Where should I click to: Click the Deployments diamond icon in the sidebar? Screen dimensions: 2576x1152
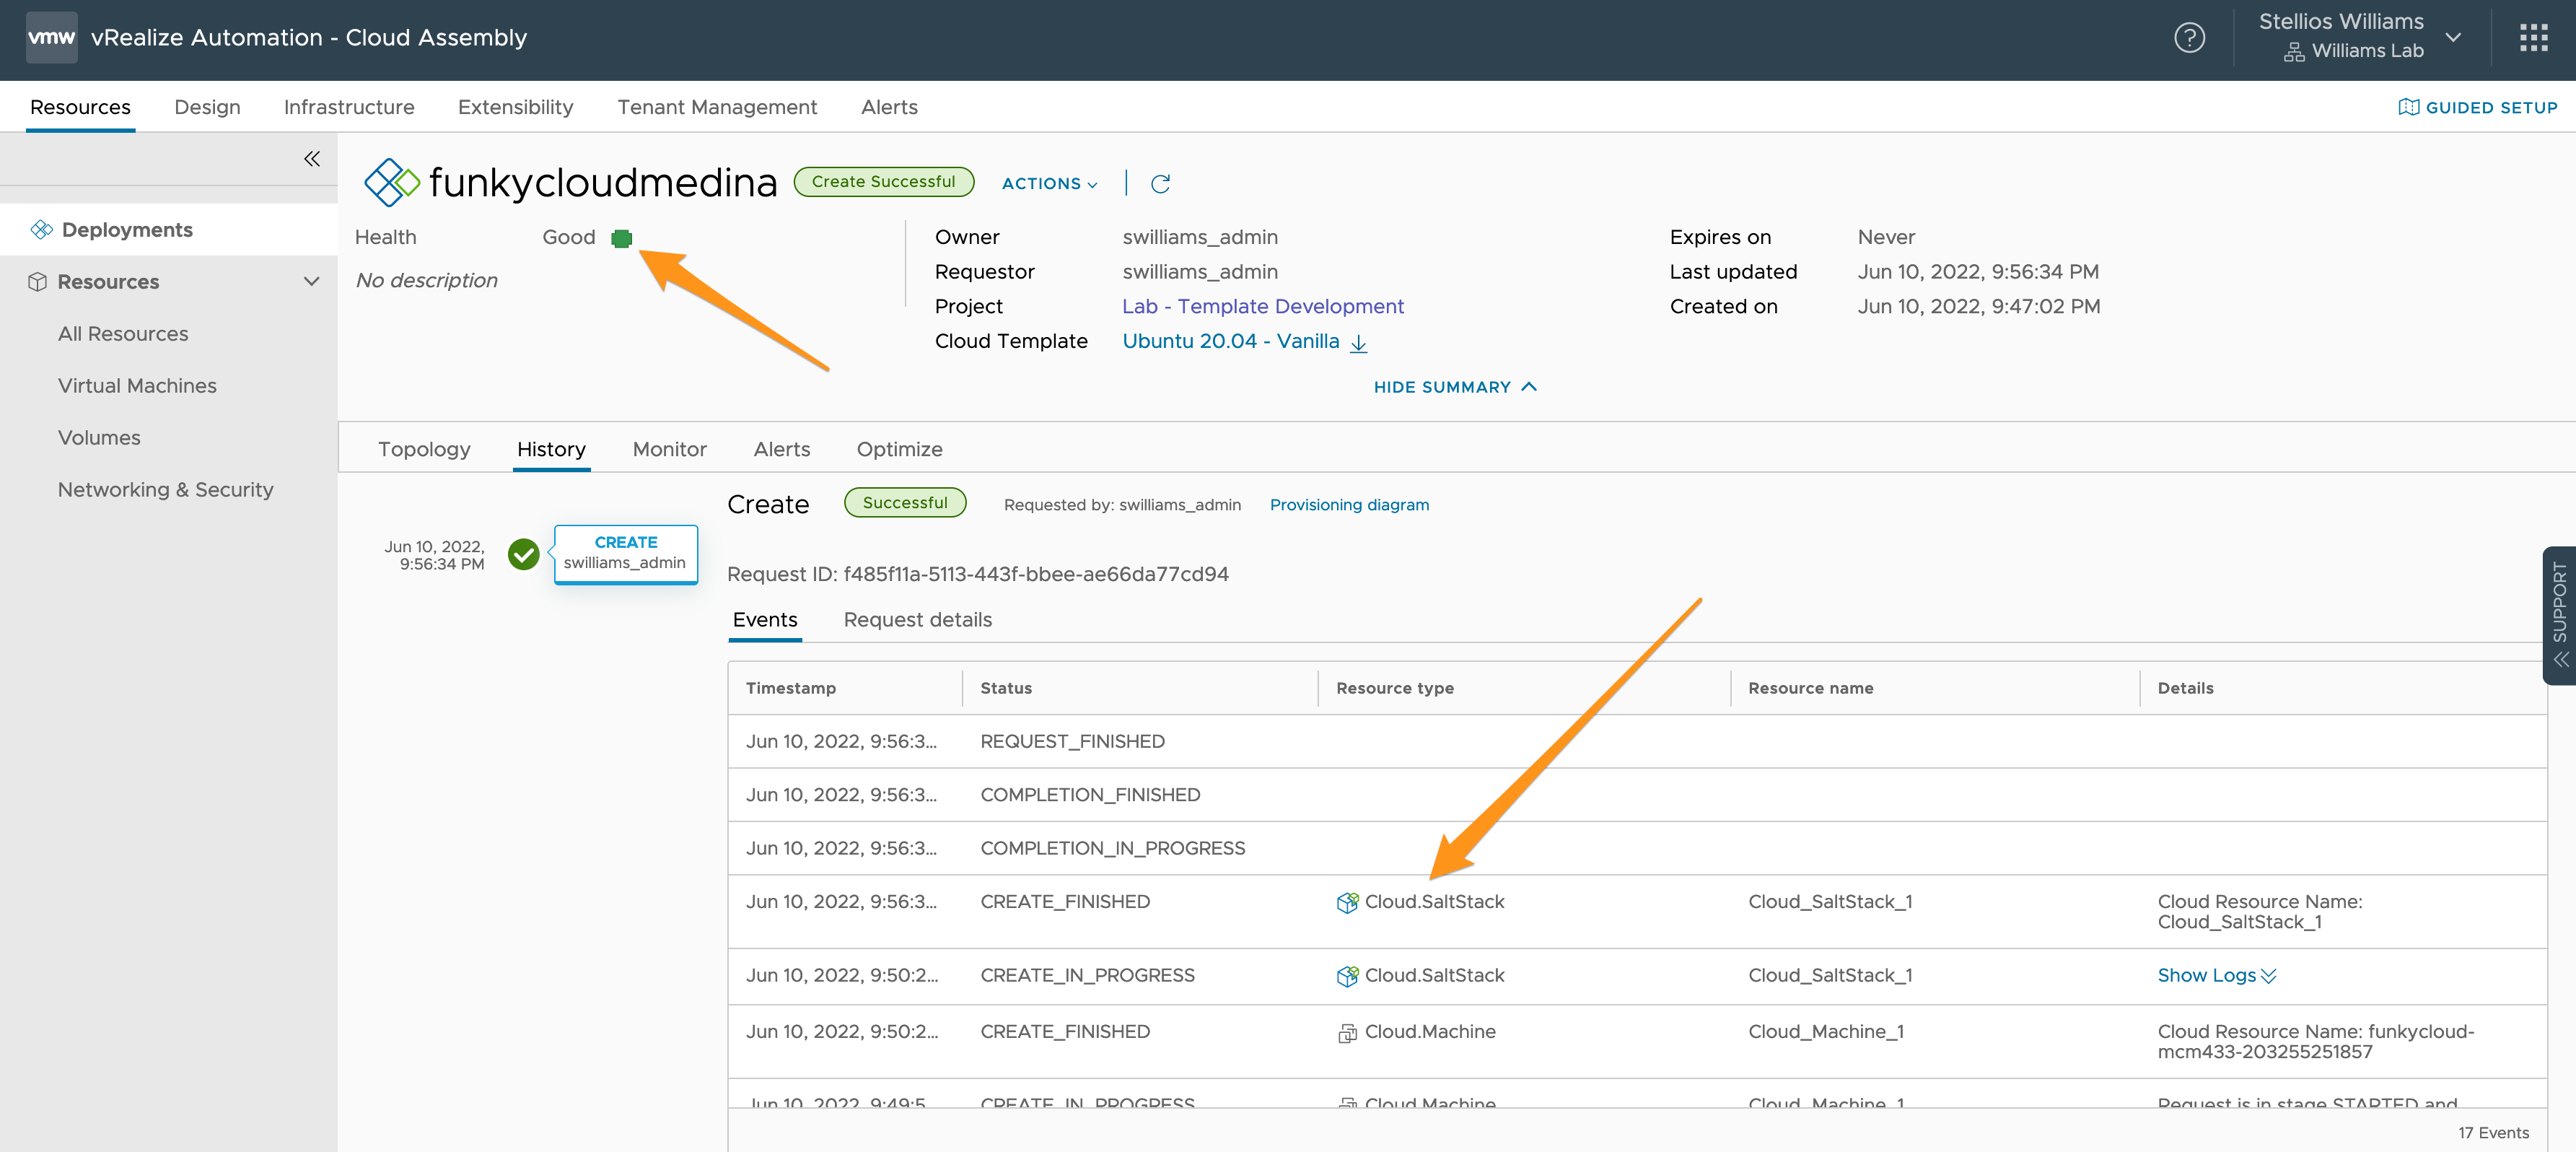pos(41,230)
